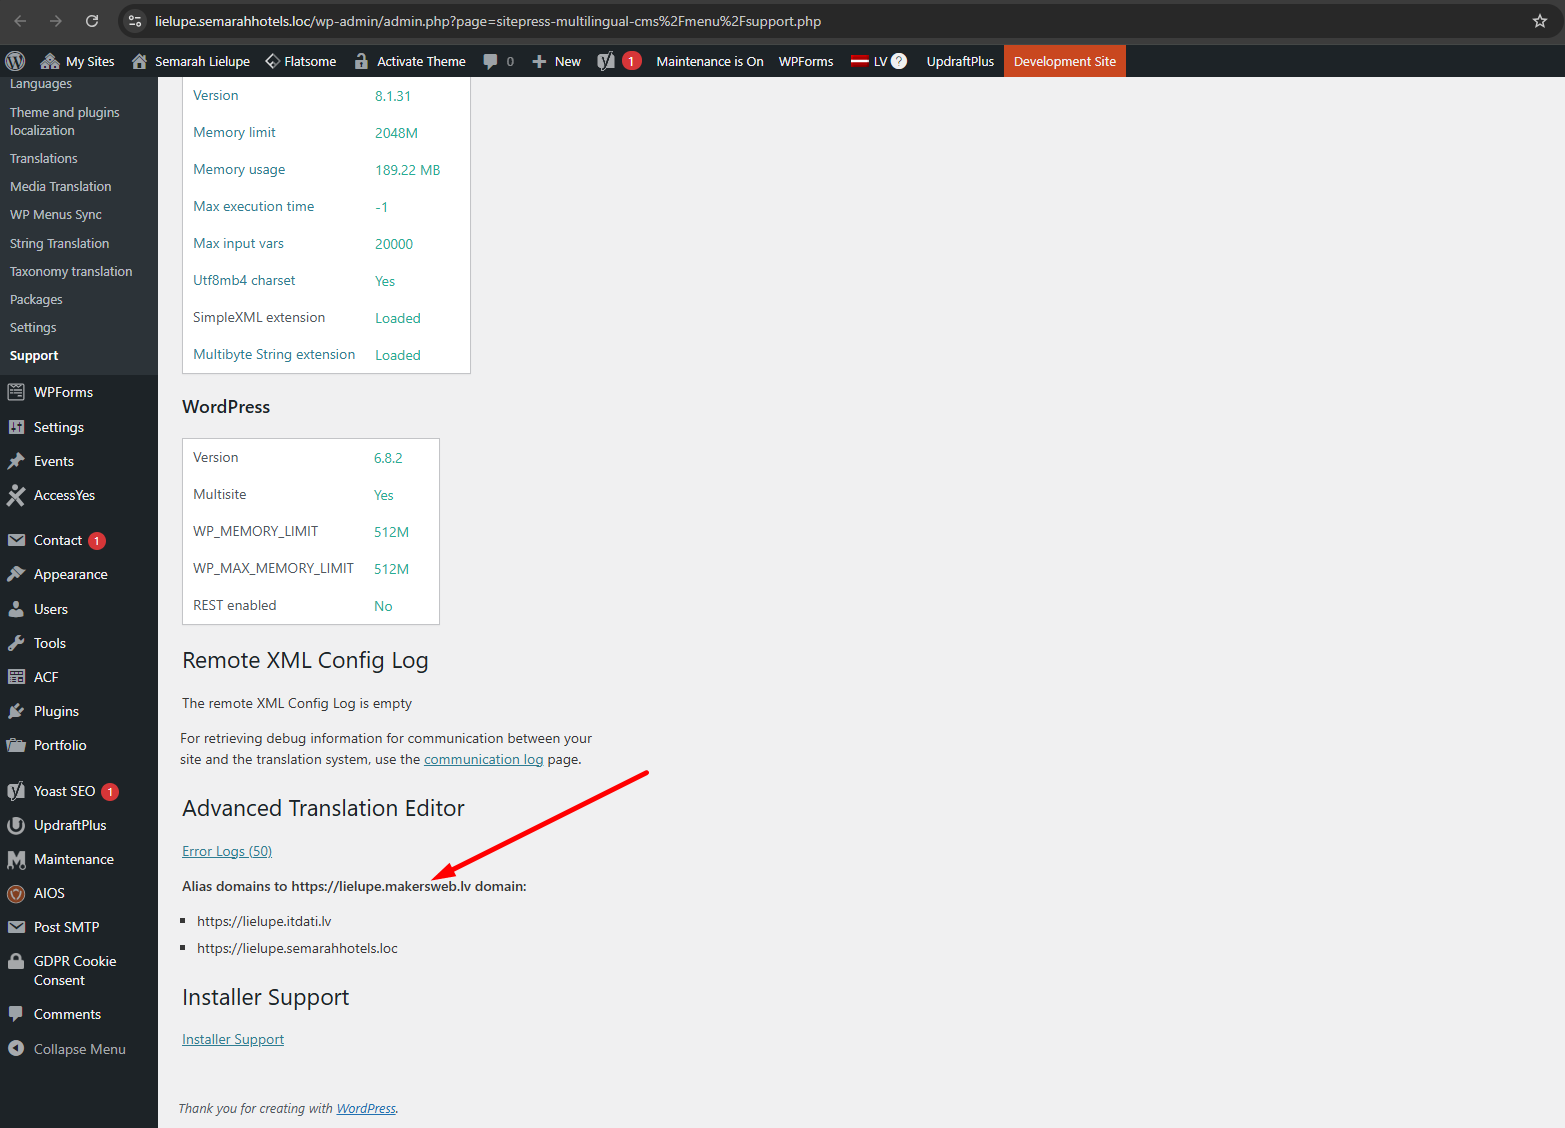Click the Tools wrench icon
Image resolution: width=1565 pixels, height=1128 pixels.
coord(16,643)
